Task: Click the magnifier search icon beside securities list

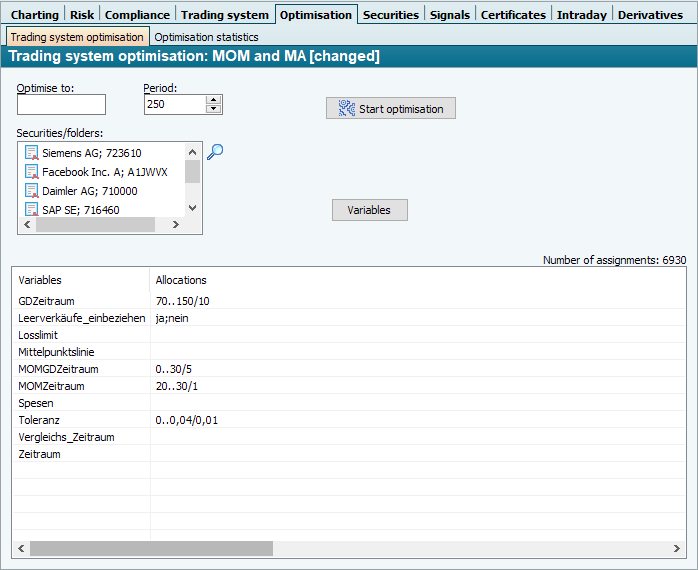Action: 215,152
